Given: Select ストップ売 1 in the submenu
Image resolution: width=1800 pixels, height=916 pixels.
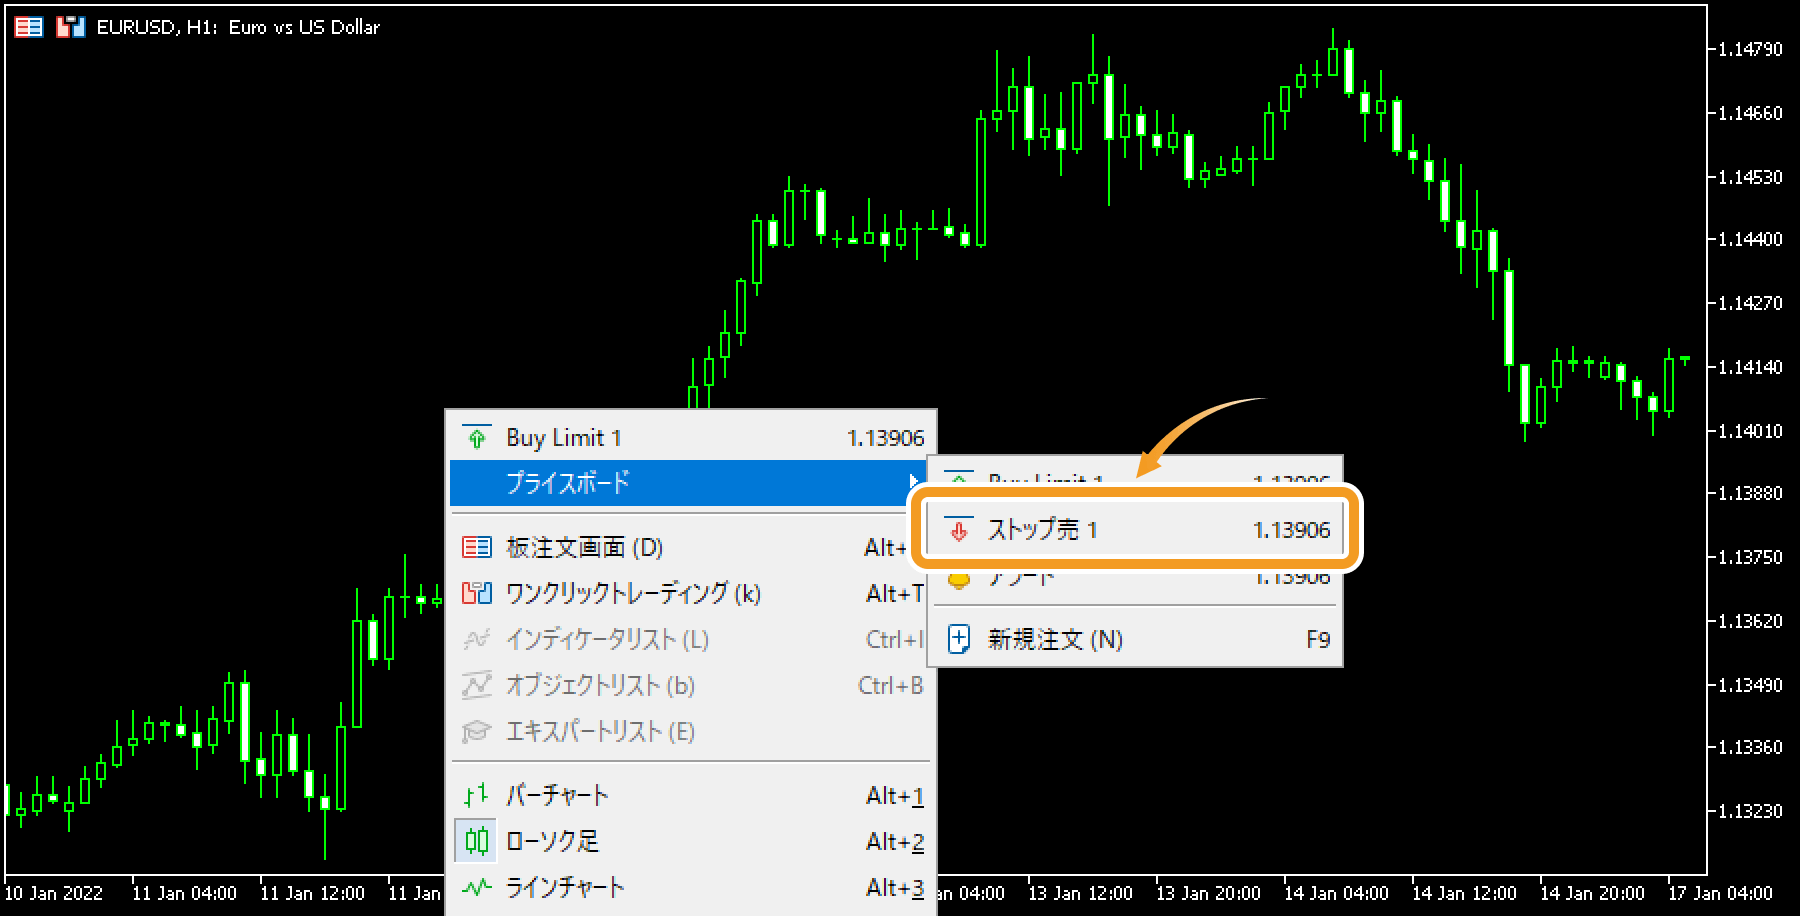Looking at the screenshot, I should pos(1136,529).
